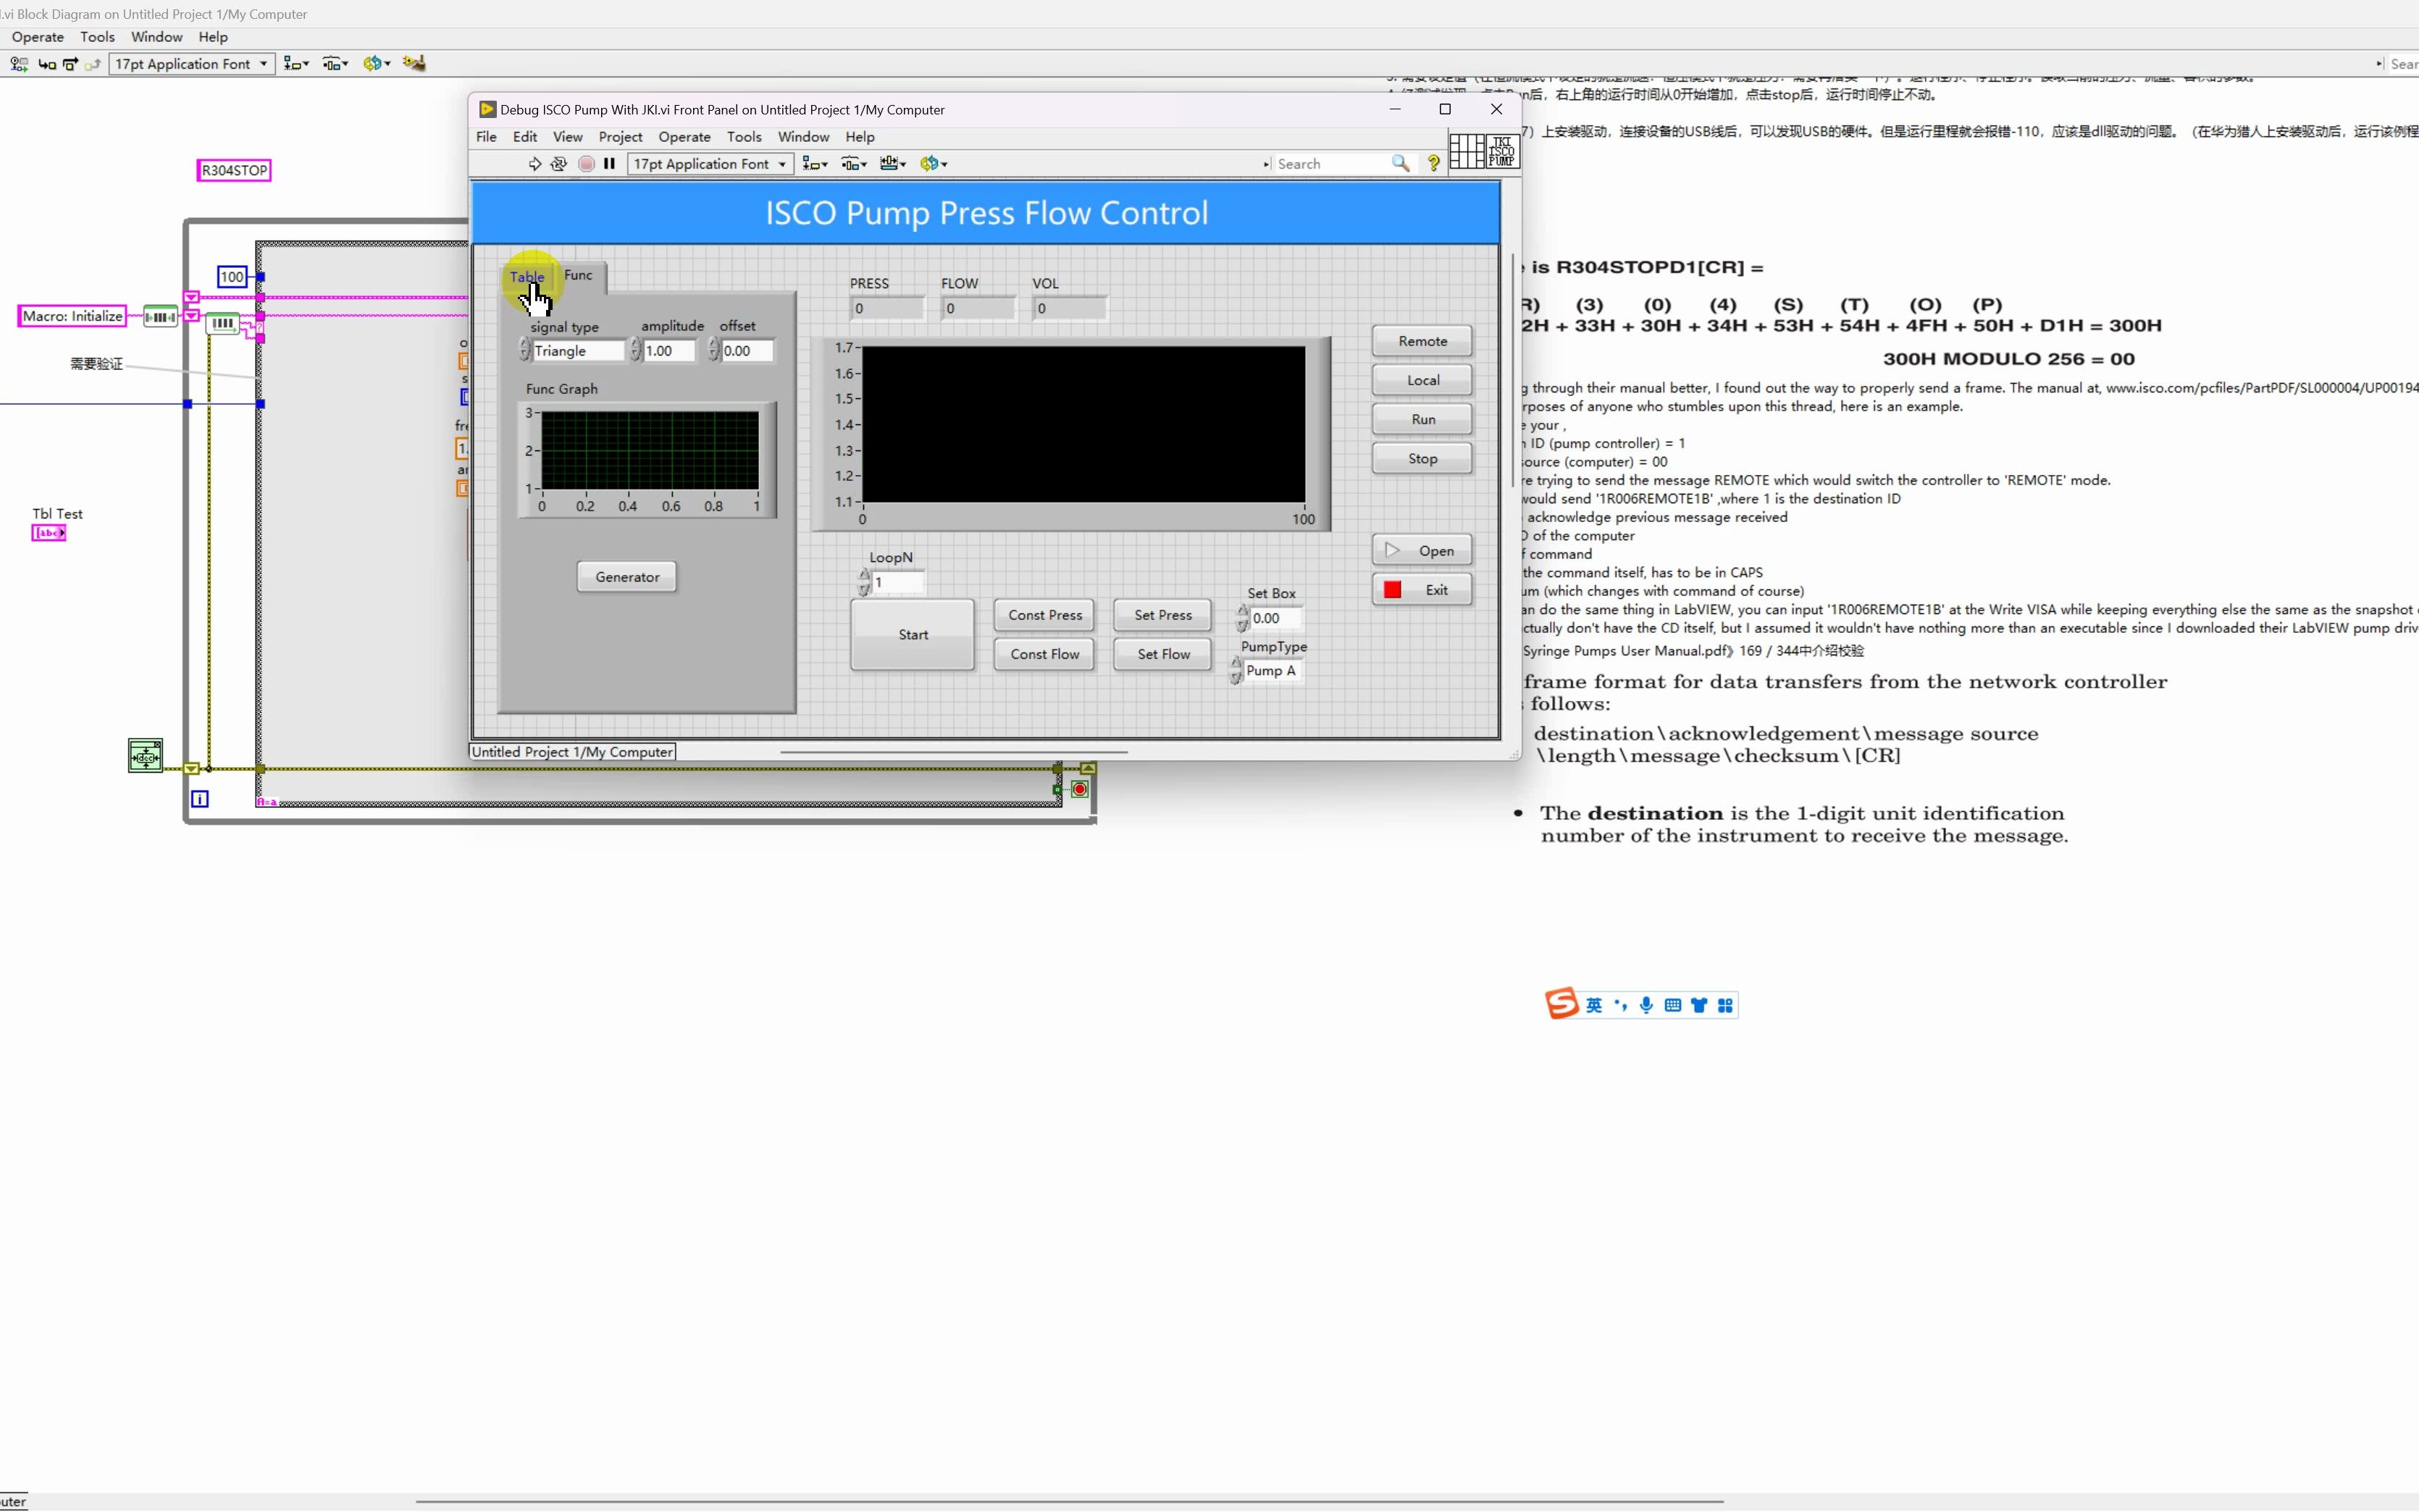Click the Set Flow button
2419x1512 pixels.
(x=1162, y=654)
